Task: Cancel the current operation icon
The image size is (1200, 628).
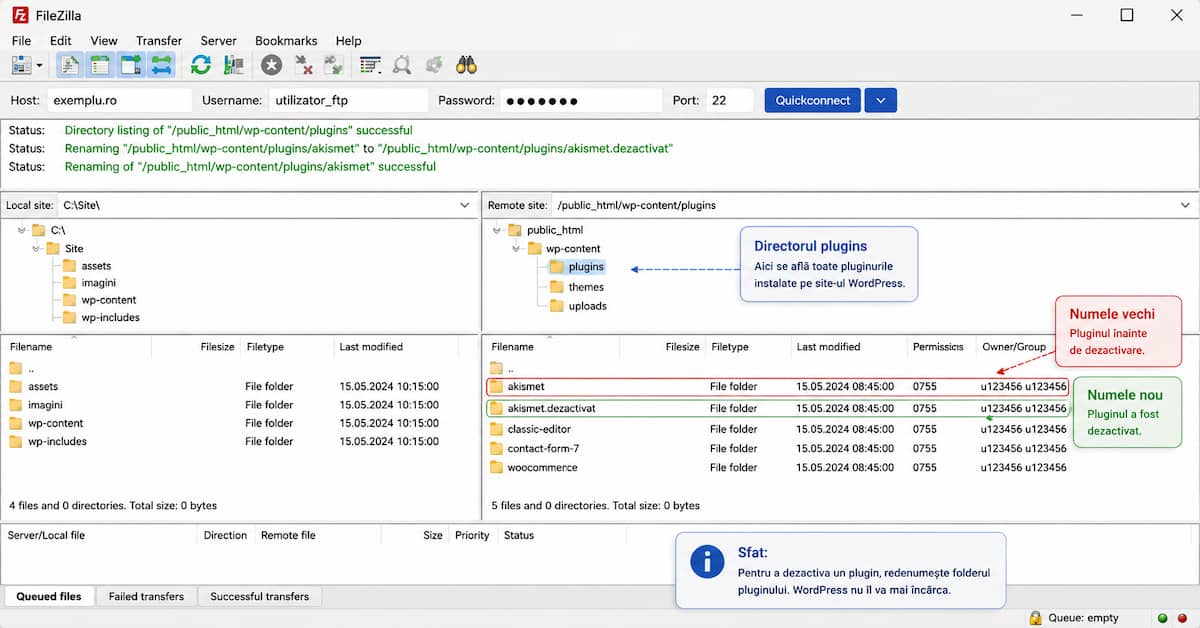Action: [x=272, y=65]
